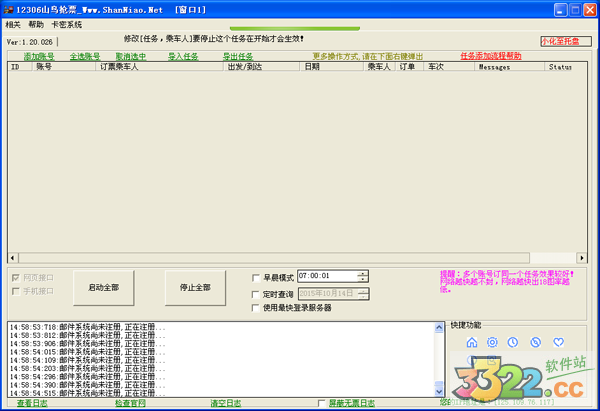Click the 添加账号 link
This screenshot has width=600, height=411.
click(39, 57)
